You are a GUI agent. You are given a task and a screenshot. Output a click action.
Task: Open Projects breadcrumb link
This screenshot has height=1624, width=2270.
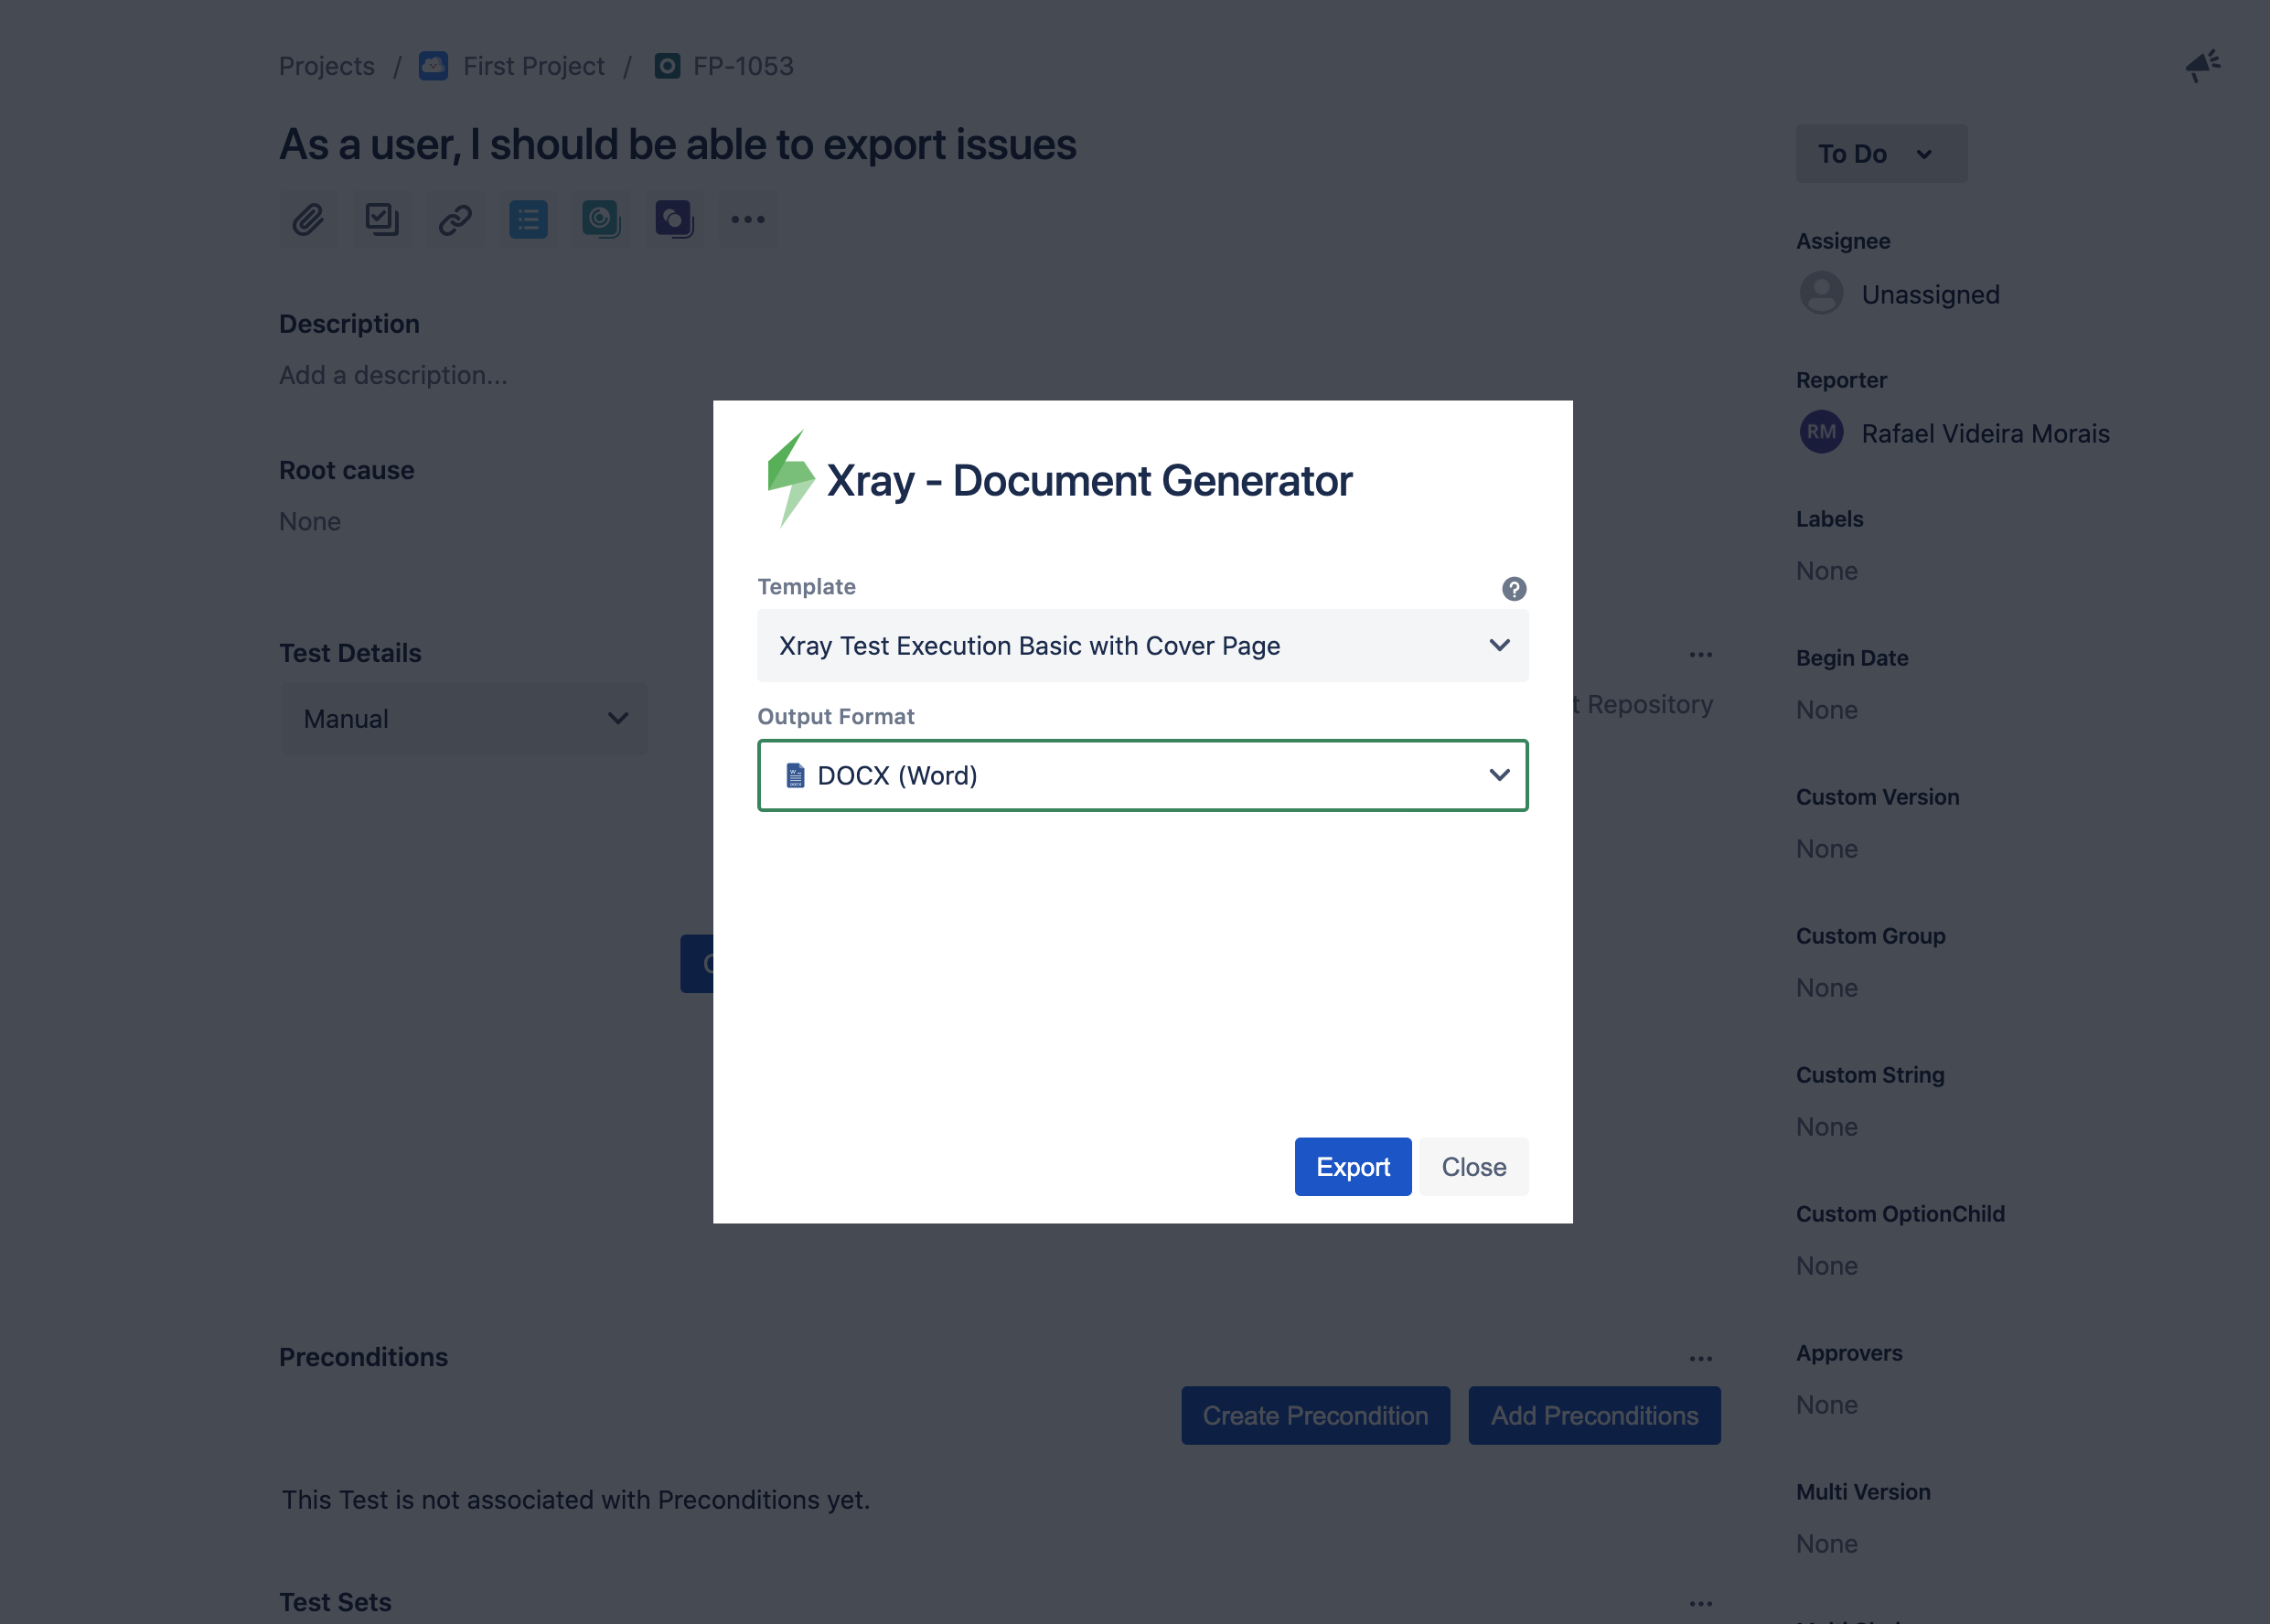(x=327, y=66)
